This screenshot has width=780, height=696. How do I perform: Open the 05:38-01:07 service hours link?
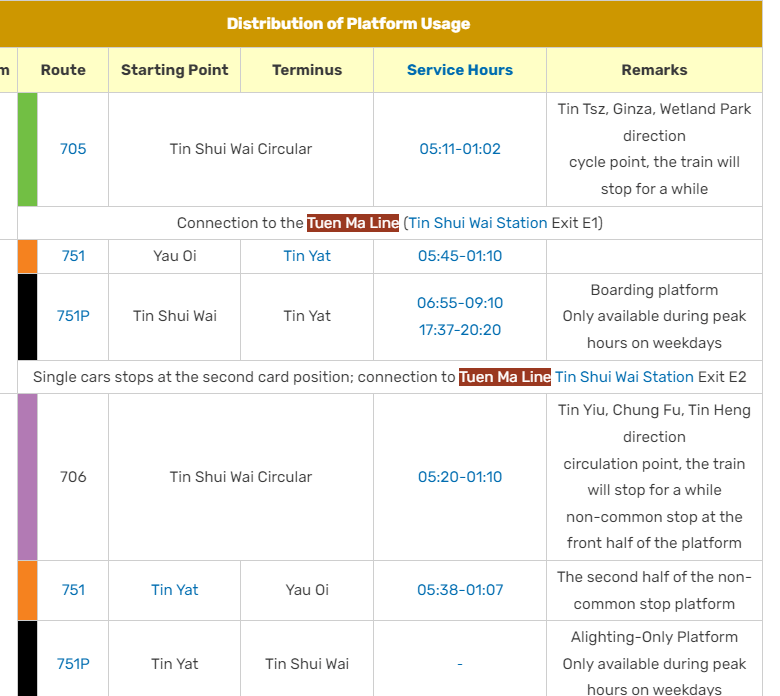click(x=459, y=590)
